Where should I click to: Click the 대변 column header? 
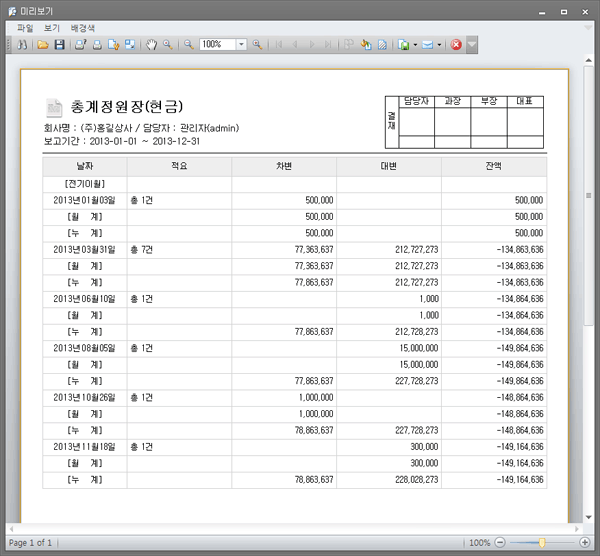click(x=389, y=166)
